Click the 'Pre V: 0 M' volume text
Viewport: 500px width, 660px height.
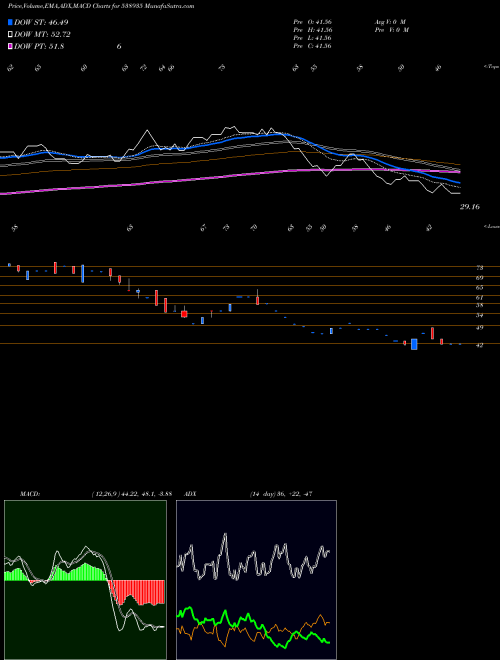(x=392, y=30)
